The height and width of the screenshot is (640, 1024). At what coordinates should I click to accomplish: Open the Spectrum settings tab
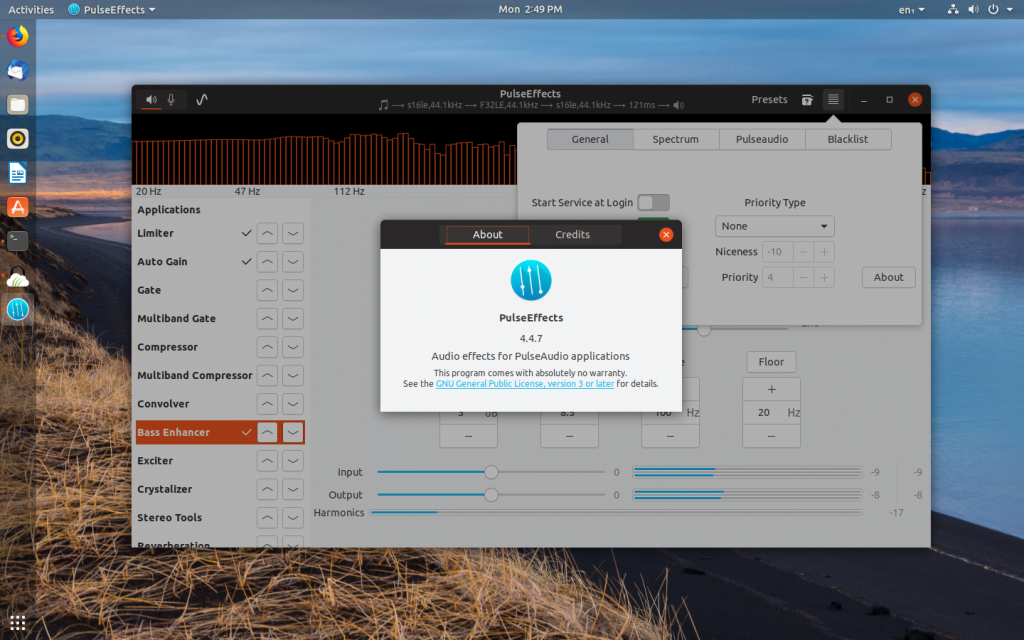(x=675, y=140)
